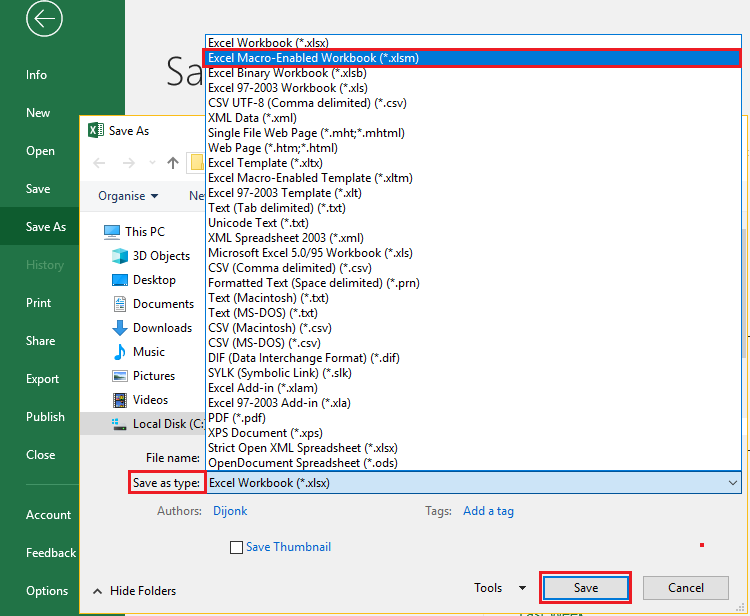
Task: Click the back arrow circle icon
Action: coord(44,19)
